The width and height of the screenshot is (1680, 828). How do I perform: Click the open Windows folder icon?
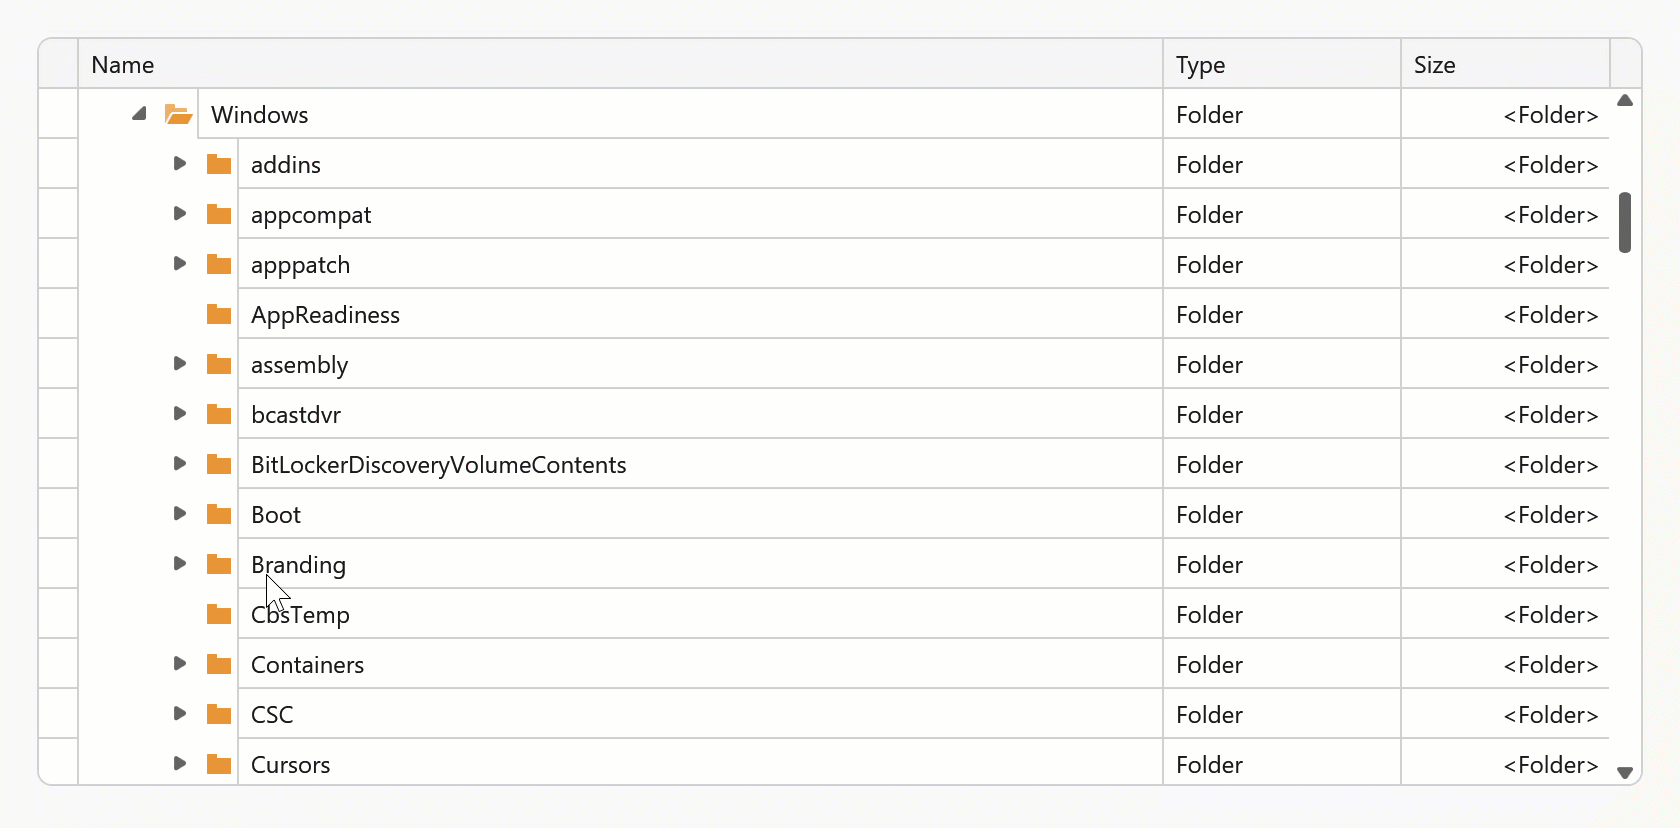178,114
